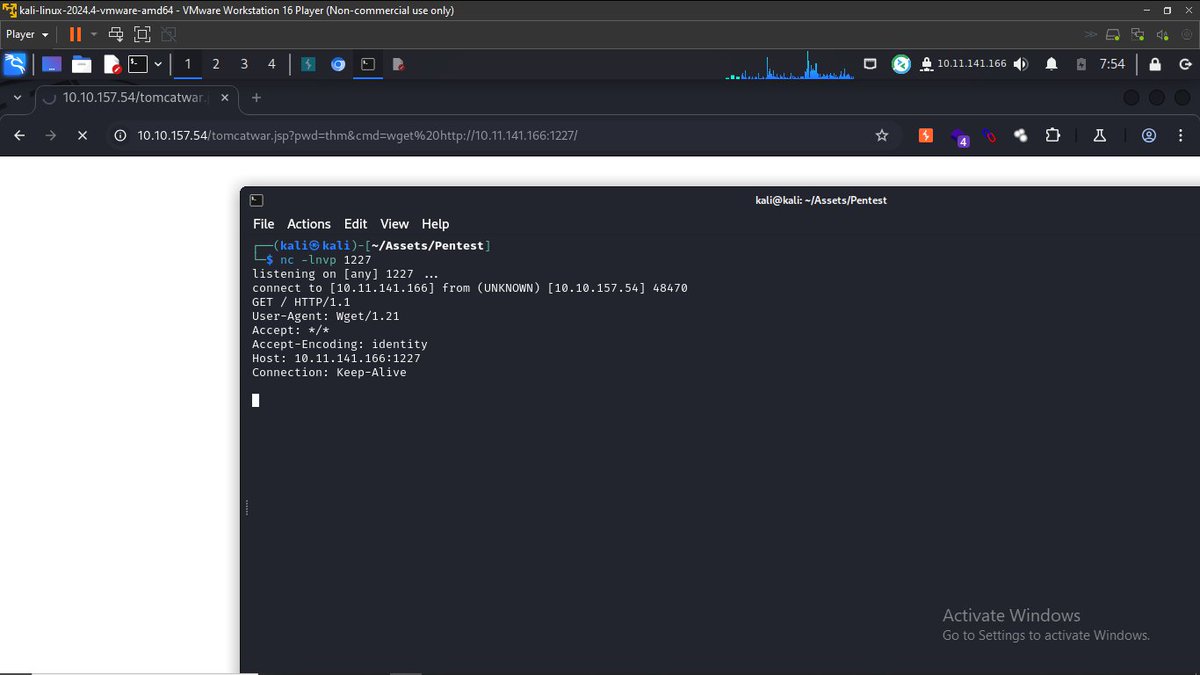The width and height of the screenshot is (1200, 675).
Task: Go forward in the browser
Action: (51, 135)
